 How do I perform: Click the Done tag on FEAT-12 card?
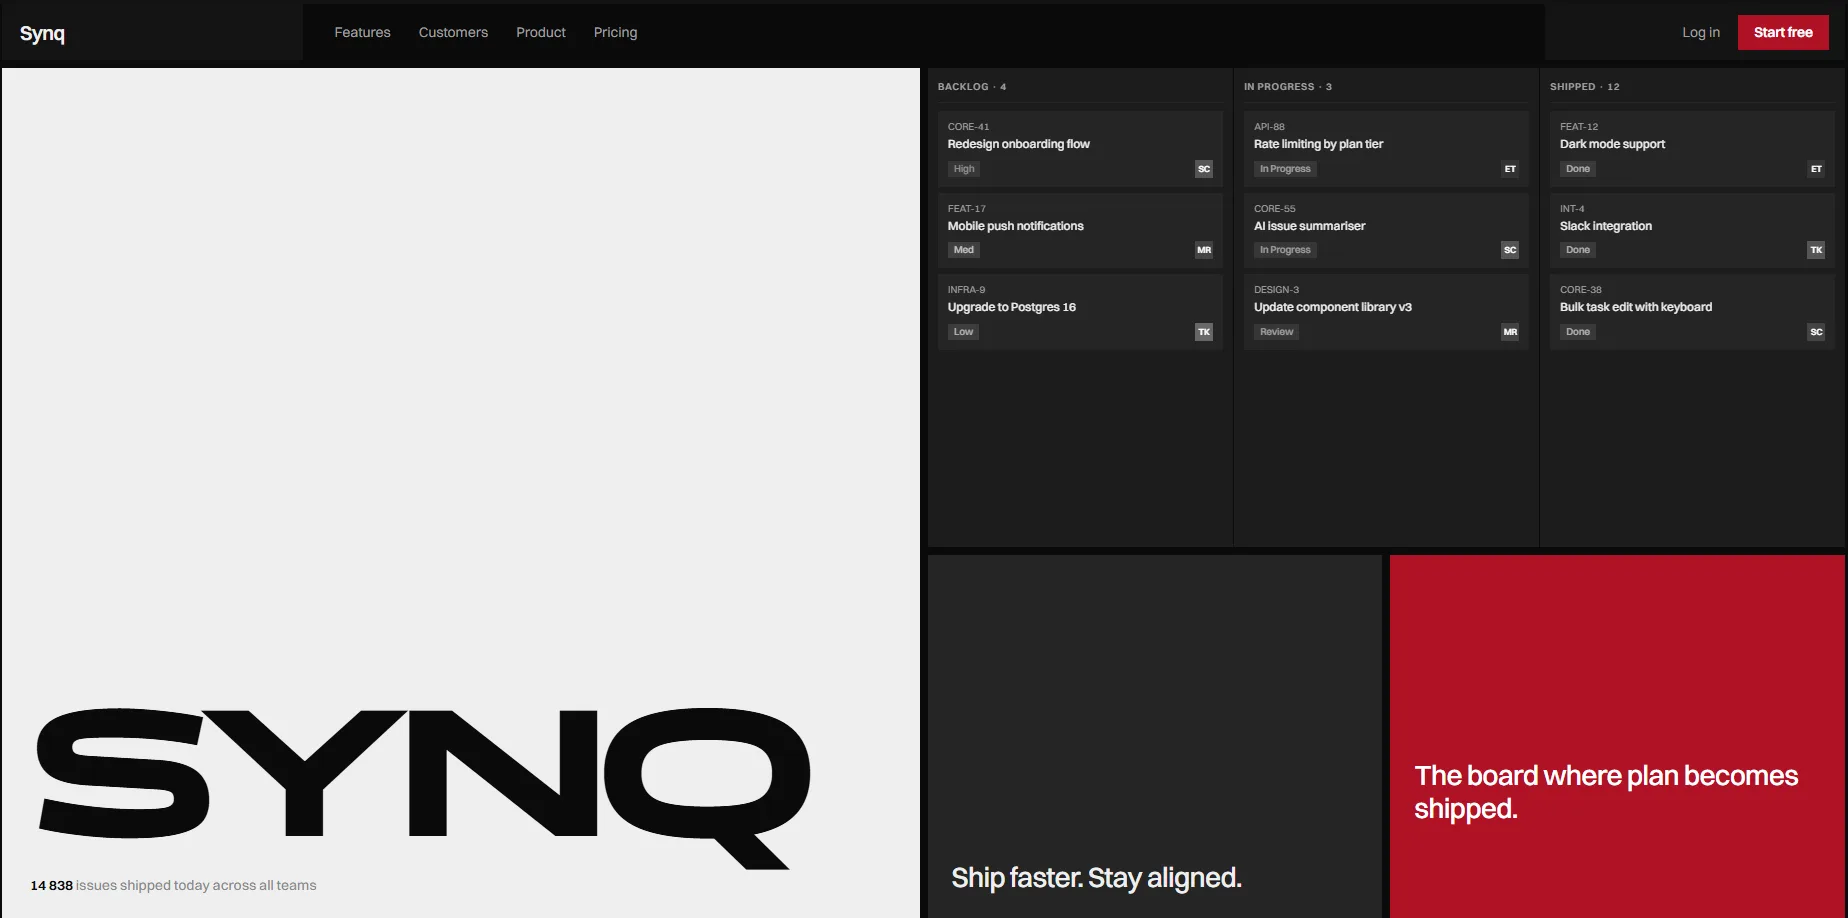tap(1578, 169)
